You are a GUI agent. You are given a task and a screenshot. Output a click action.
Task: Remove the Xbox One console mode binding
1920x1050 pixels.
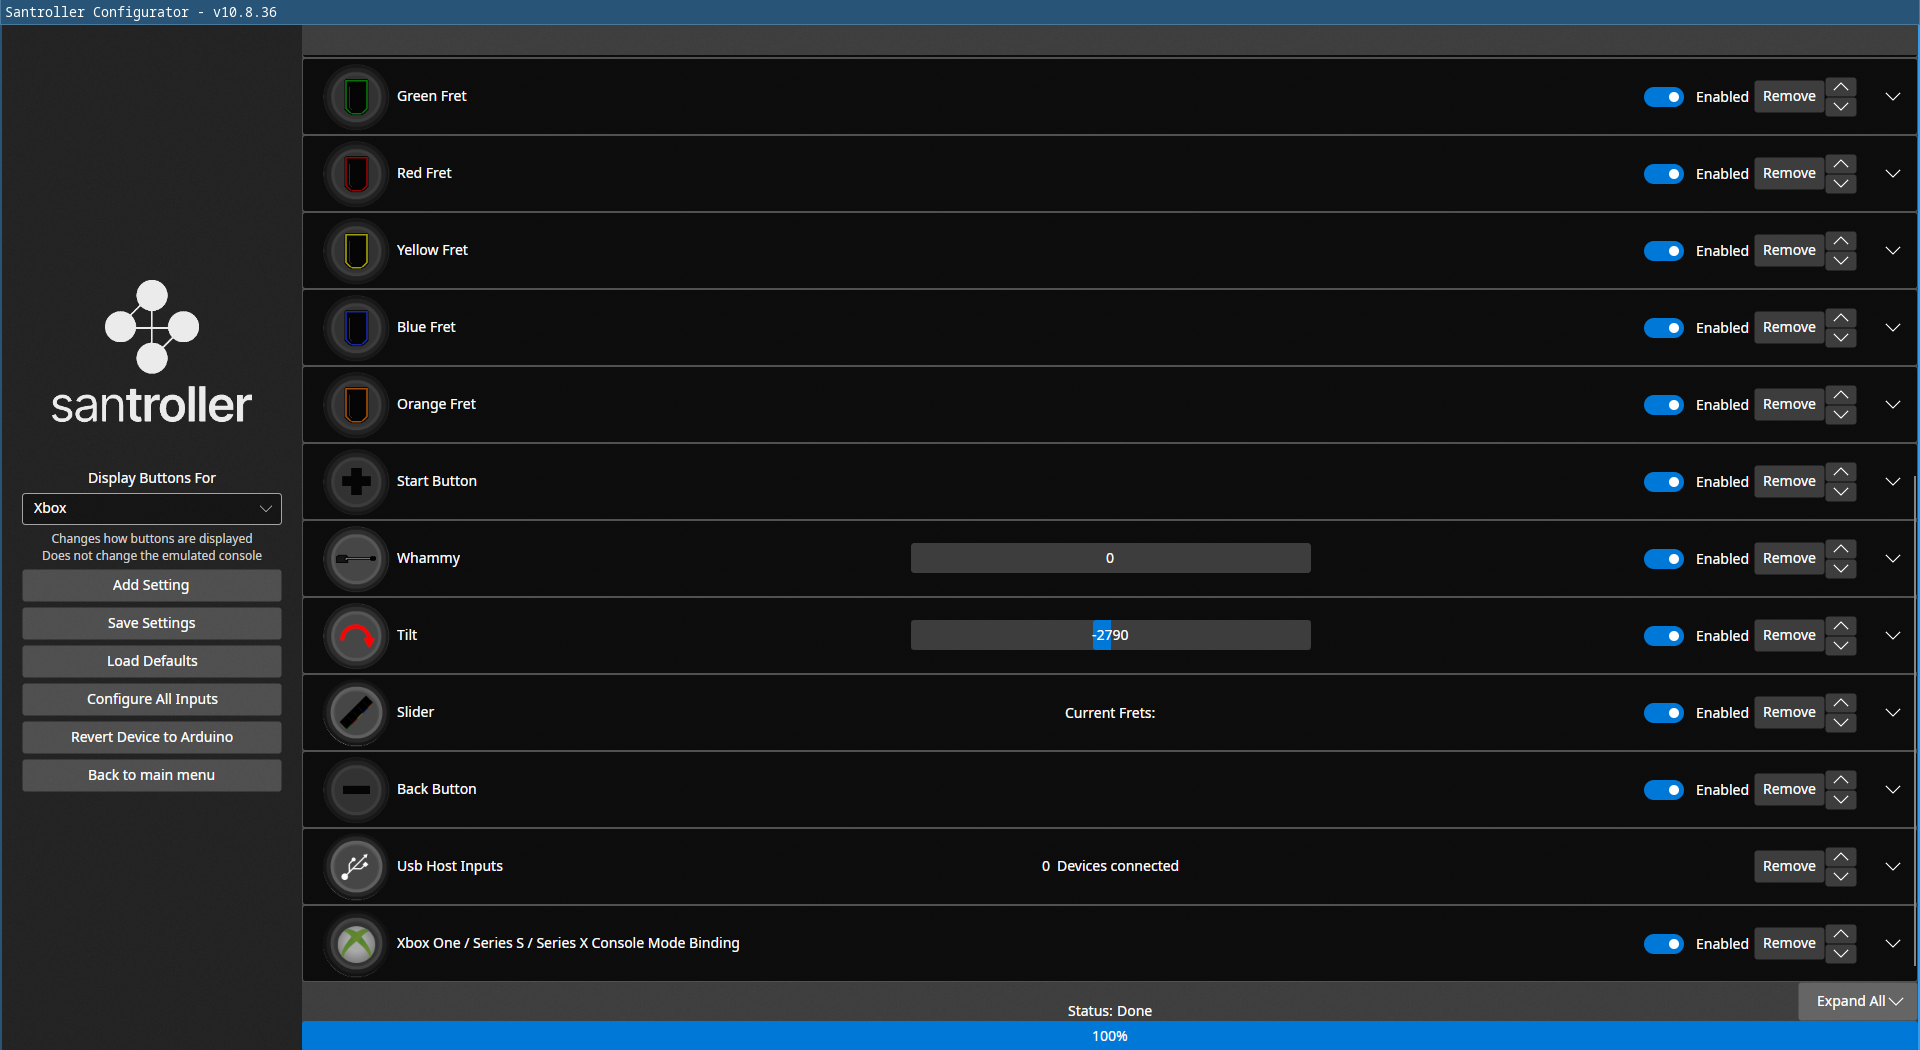point(1789,944)
